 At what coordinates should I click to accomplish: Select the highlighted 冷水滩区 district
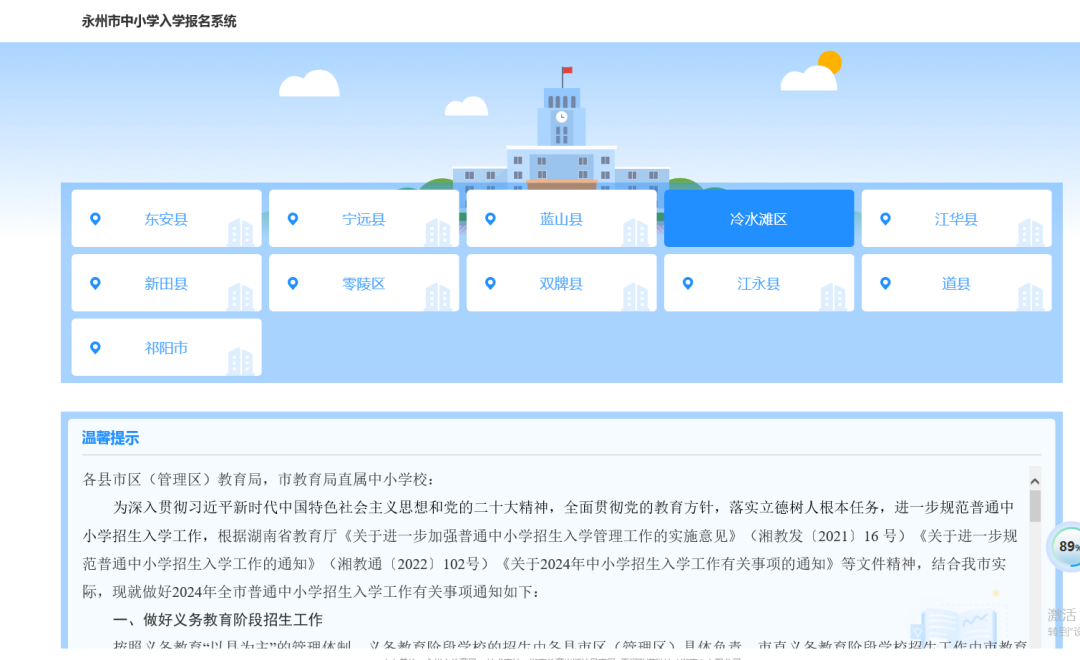click(759, 218)
